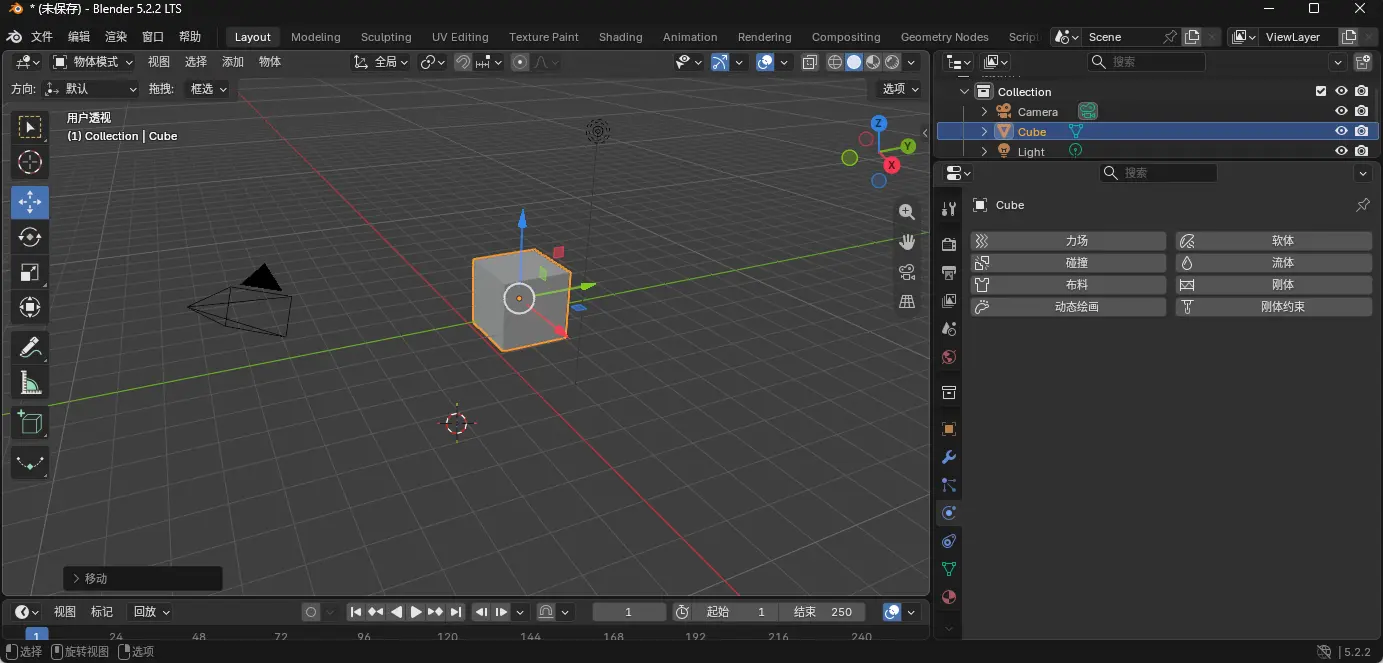Open the World properties tab
The width and height of the screenshot is (1383, 663).
coord(949,356)
